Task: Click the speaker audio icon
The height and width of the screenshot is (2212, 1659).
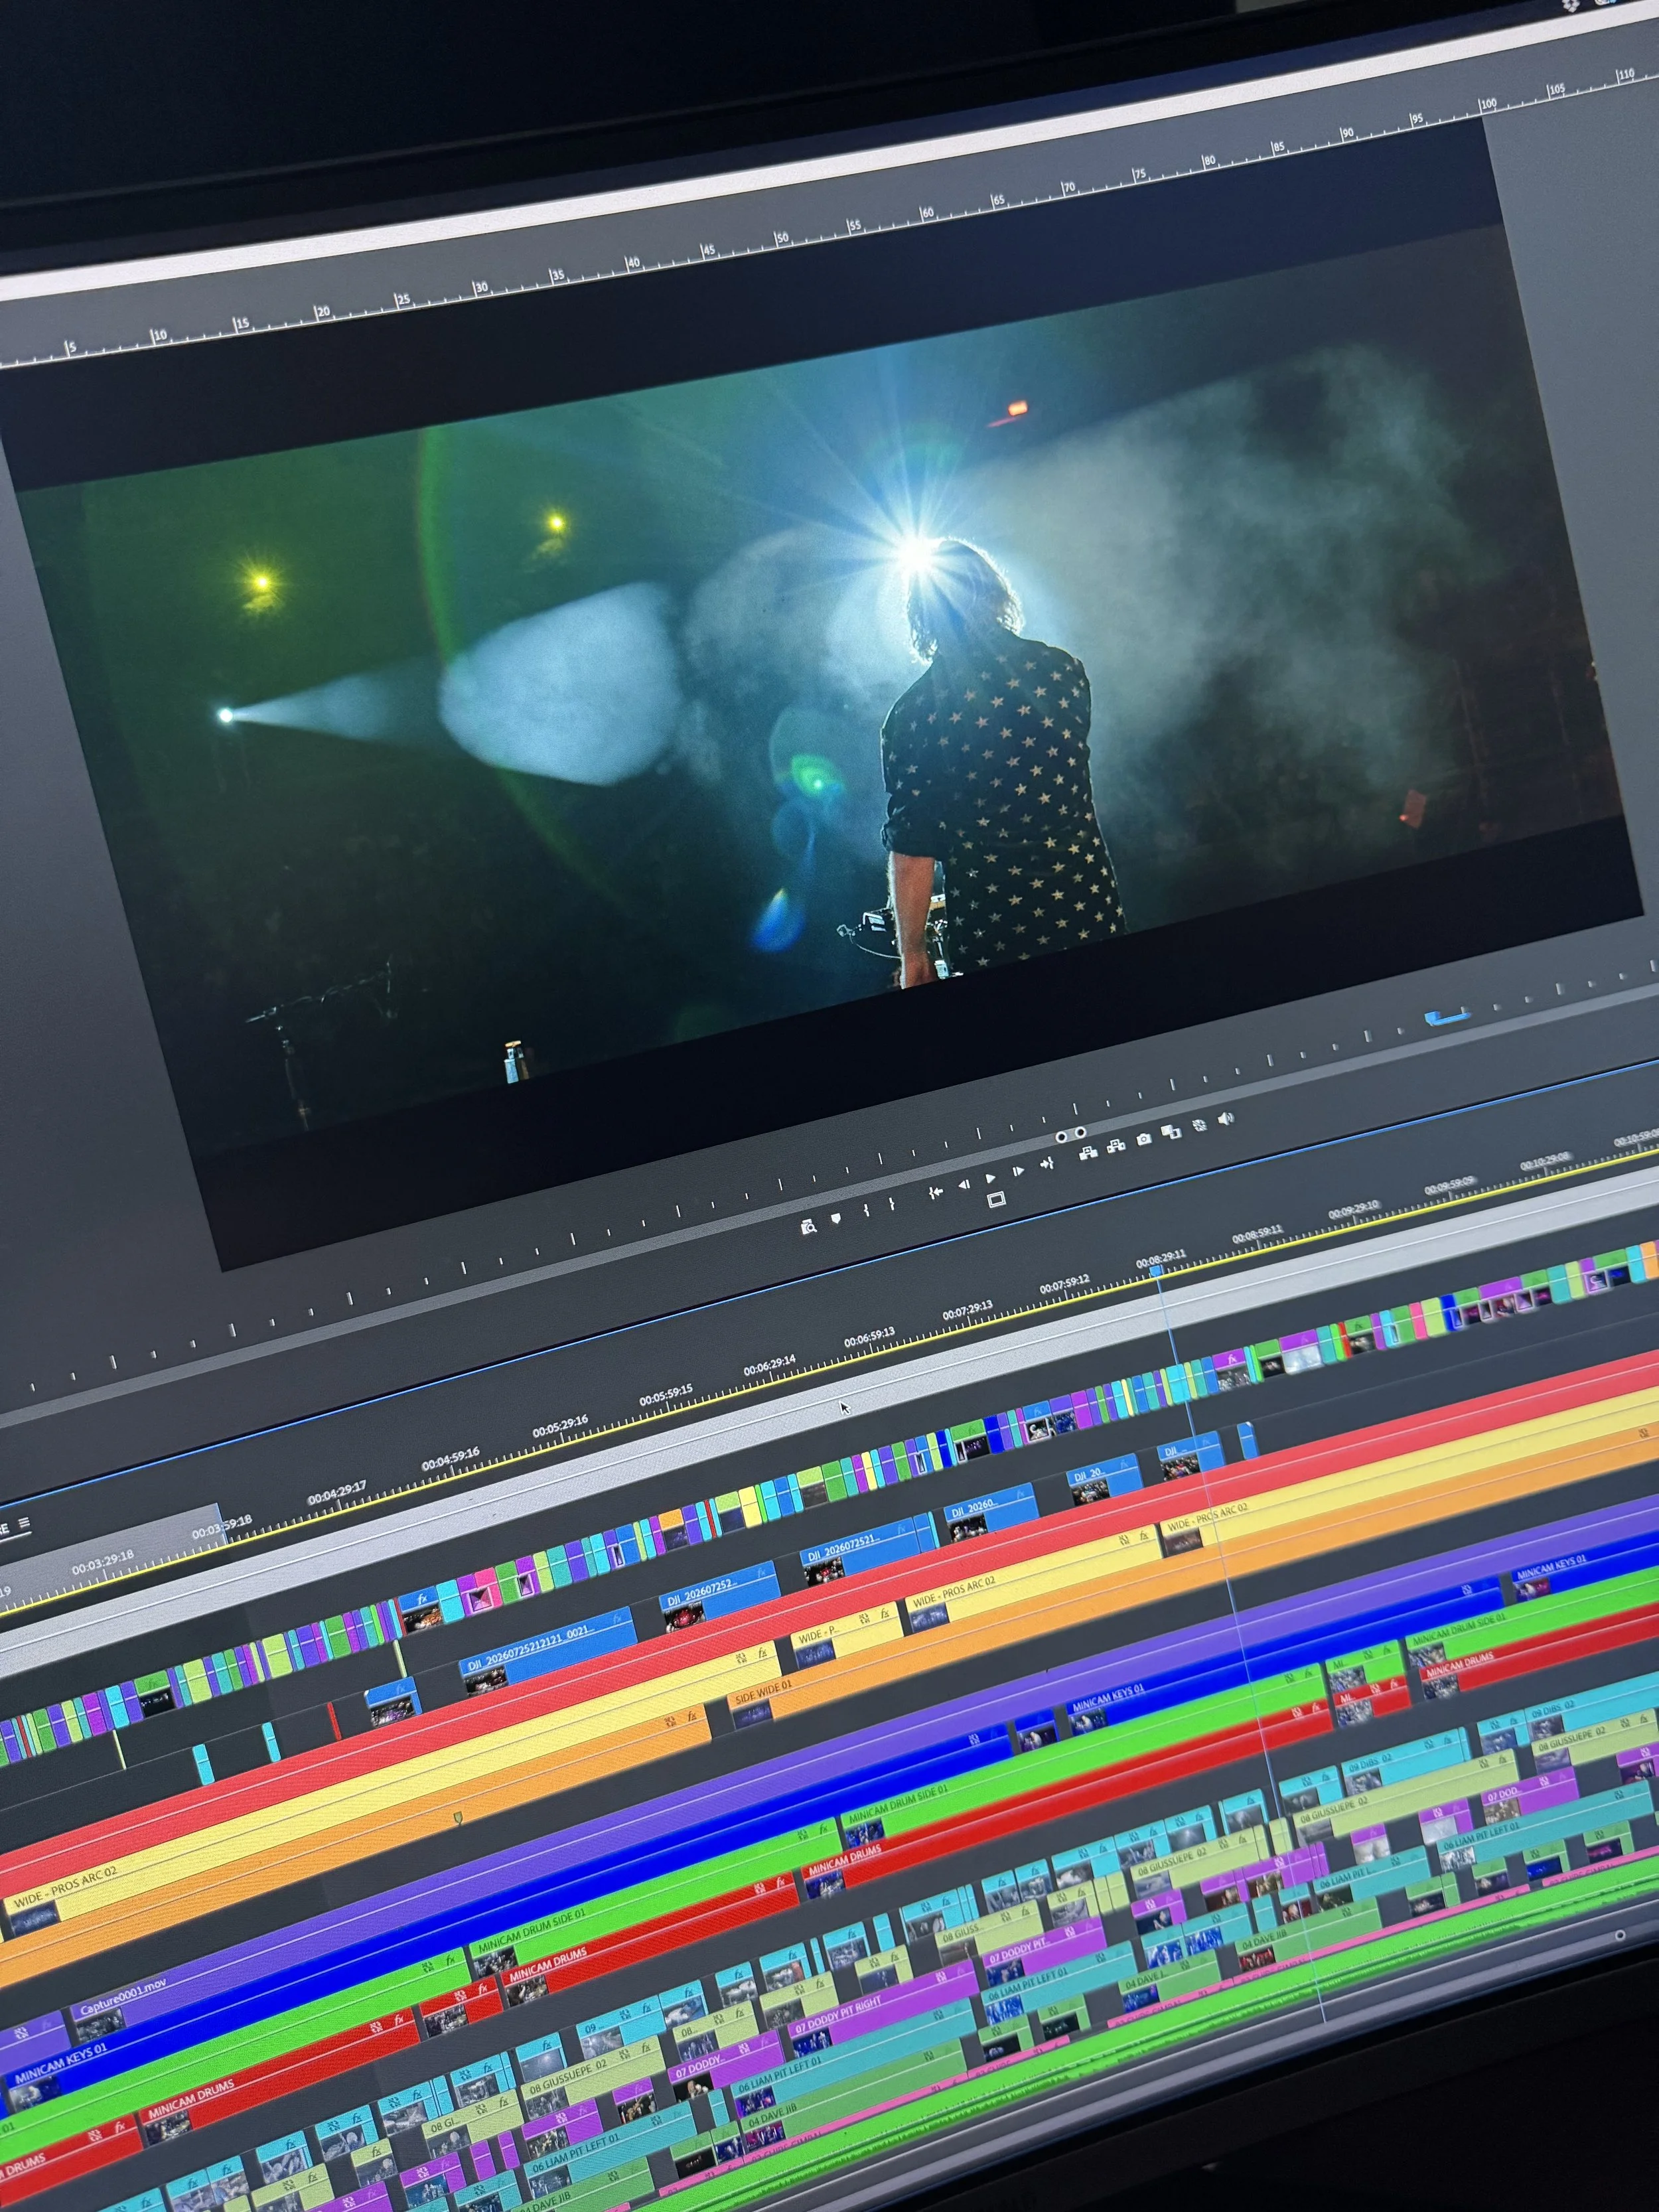Action: 1226,1119
